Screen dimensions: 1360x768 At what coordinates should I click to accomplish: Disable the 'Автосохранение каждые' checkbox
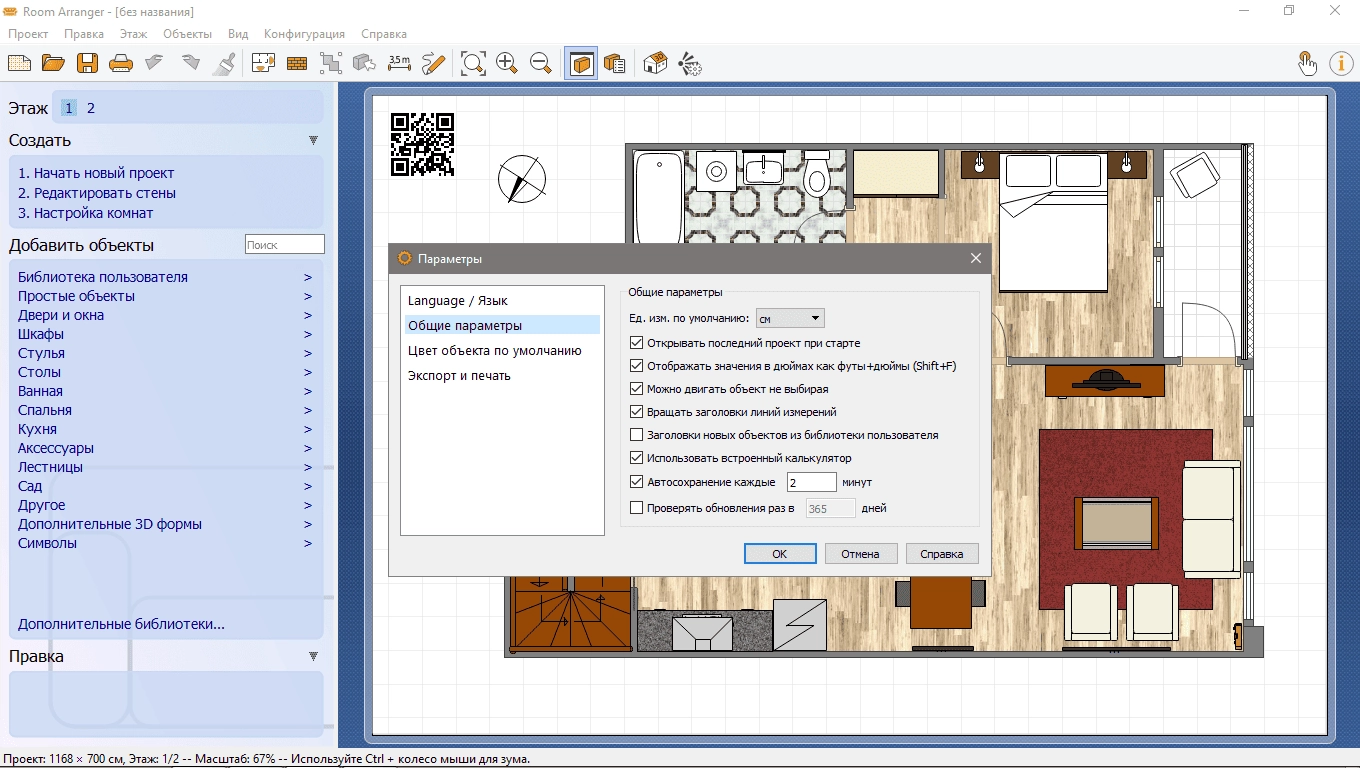click(x=637, y=482)
